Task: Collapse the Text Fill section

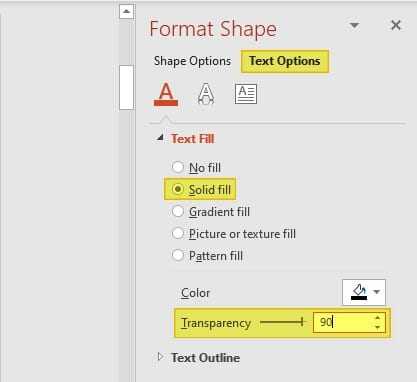Action: click(x=161, y=138)
